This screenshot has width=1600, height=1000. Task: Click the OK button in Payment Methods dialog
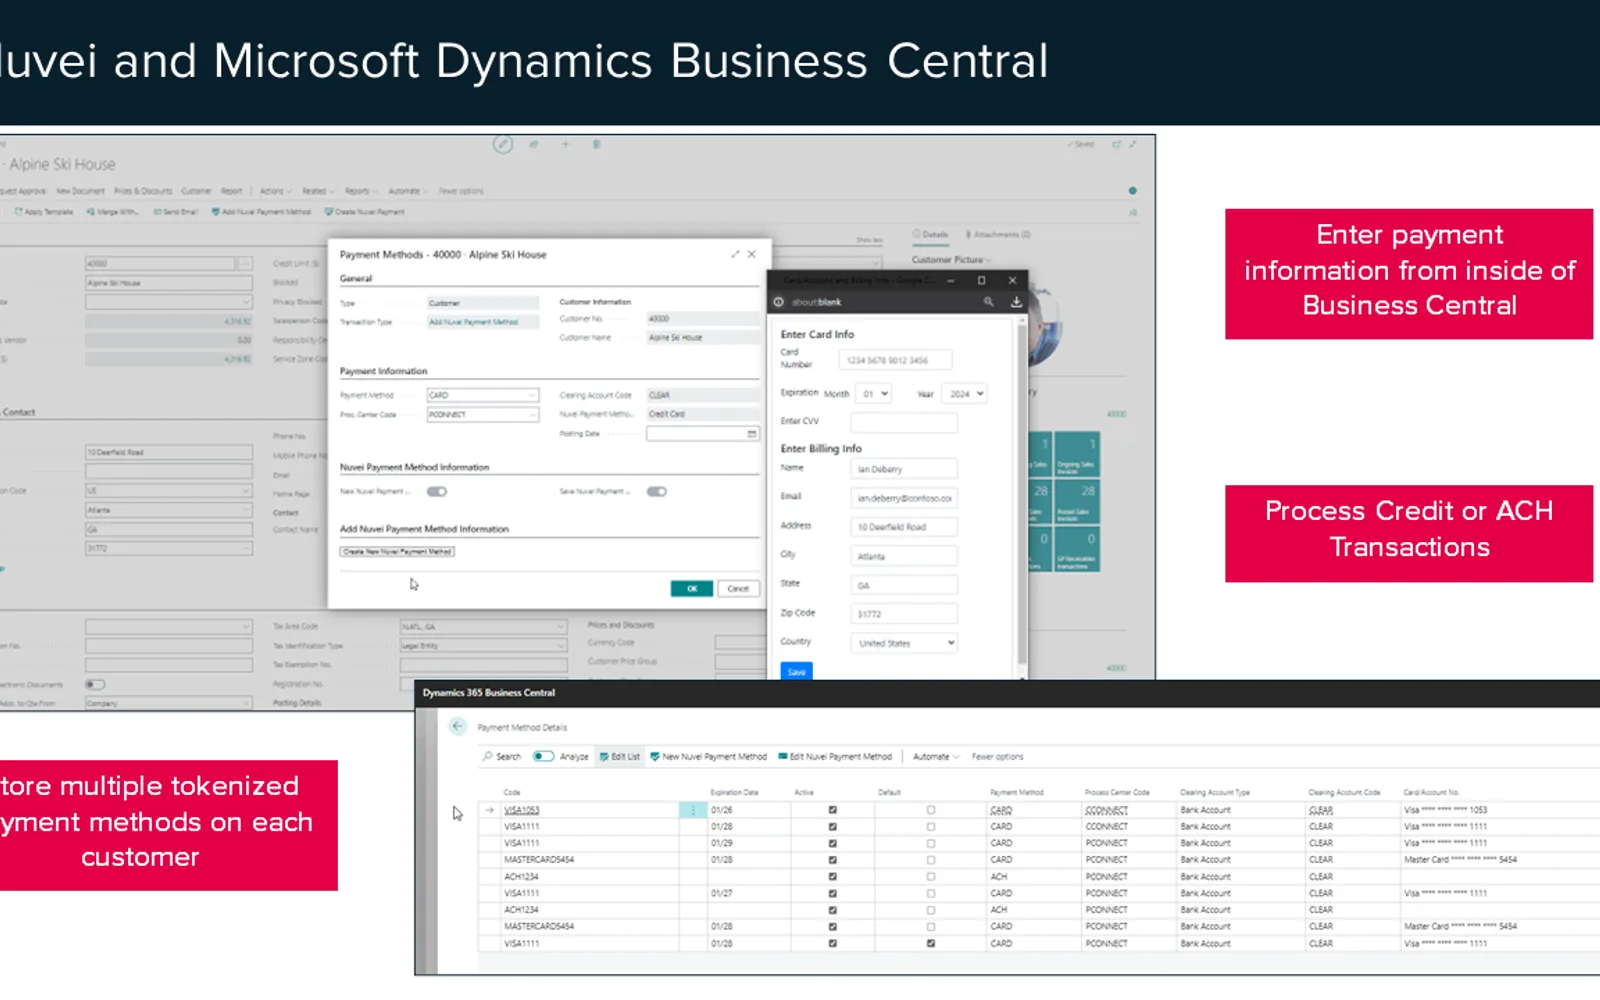click(x=692, y=588)
